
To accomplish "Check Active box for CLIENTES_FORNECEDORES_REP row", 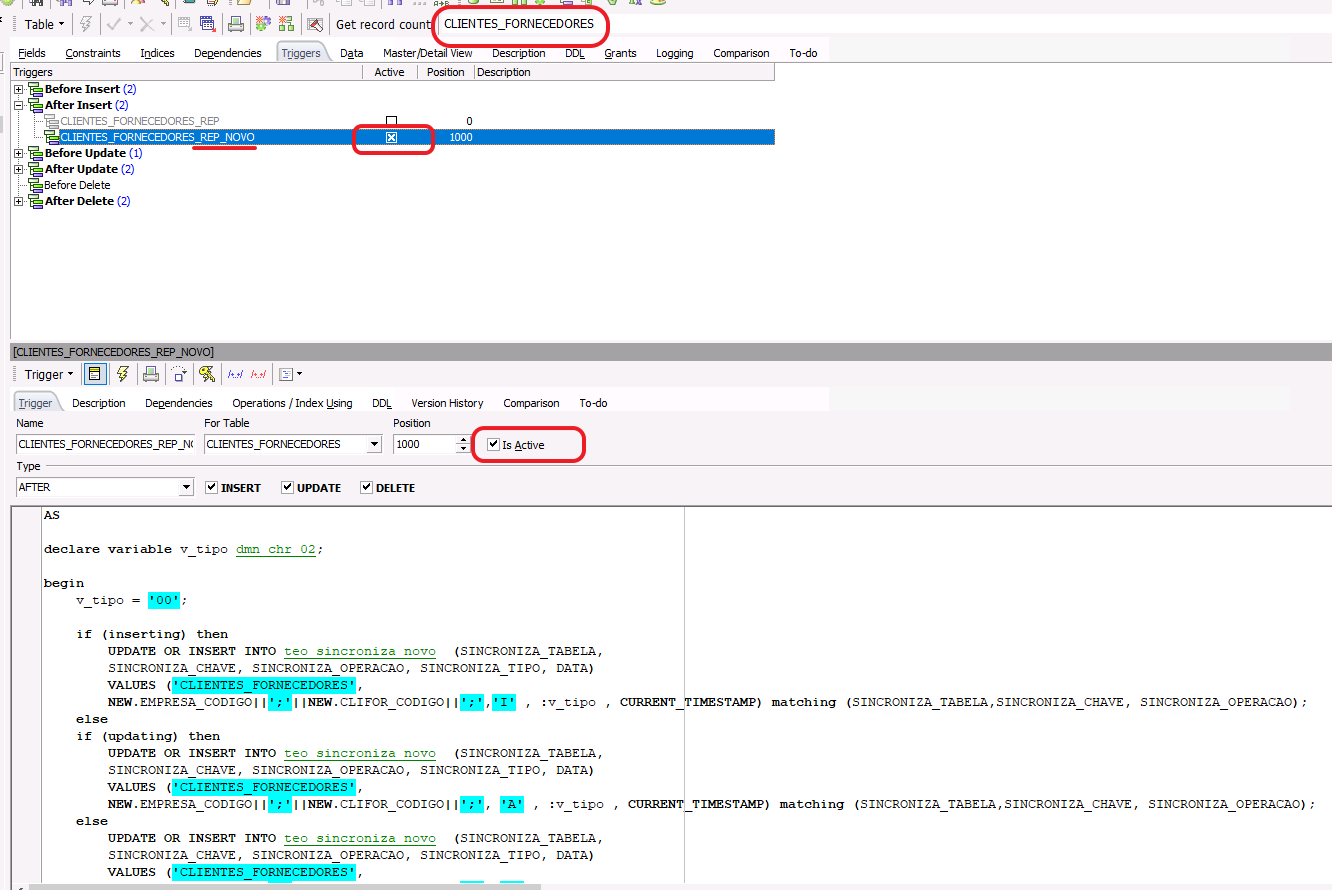I will [x=392, y=121].
